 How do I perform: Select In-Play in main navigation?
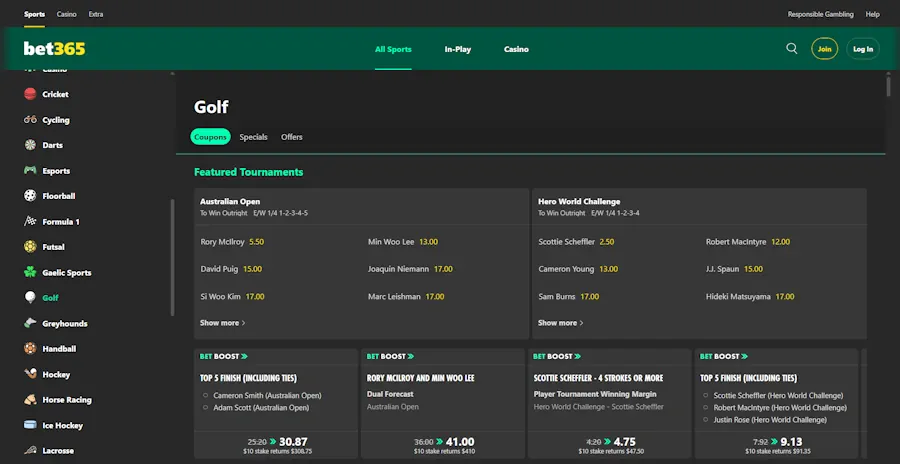(457, 49)
